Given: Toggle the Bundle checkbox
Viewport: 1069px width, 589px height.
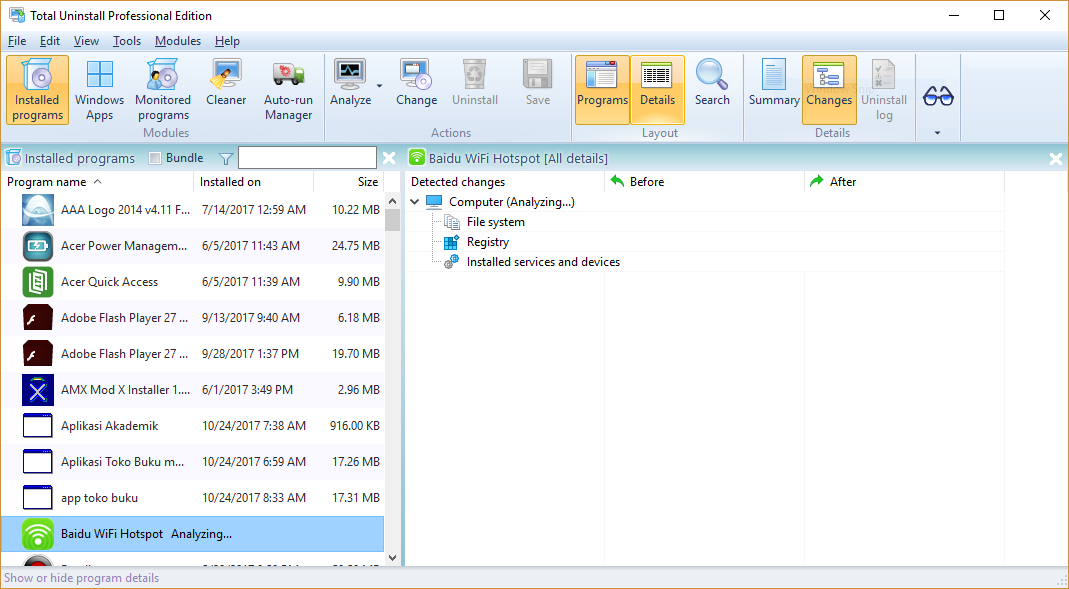Looking at the screenshot, I should pyautogui.click(x=155, y=158).
